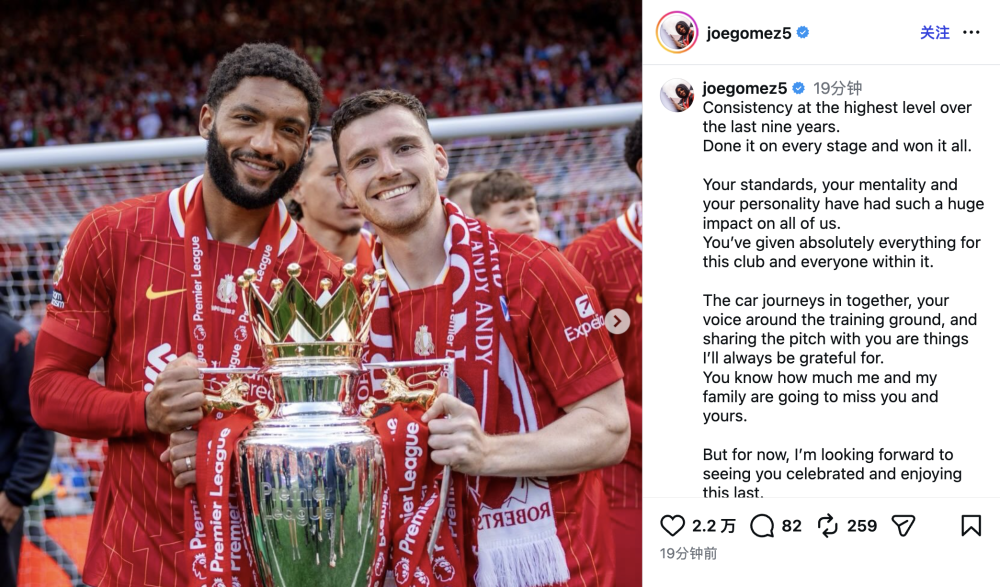Viewport: 1000px width, 587px height.
Task: Click the 19分钟前 timestamp at bottom
Action: [688, 553]
